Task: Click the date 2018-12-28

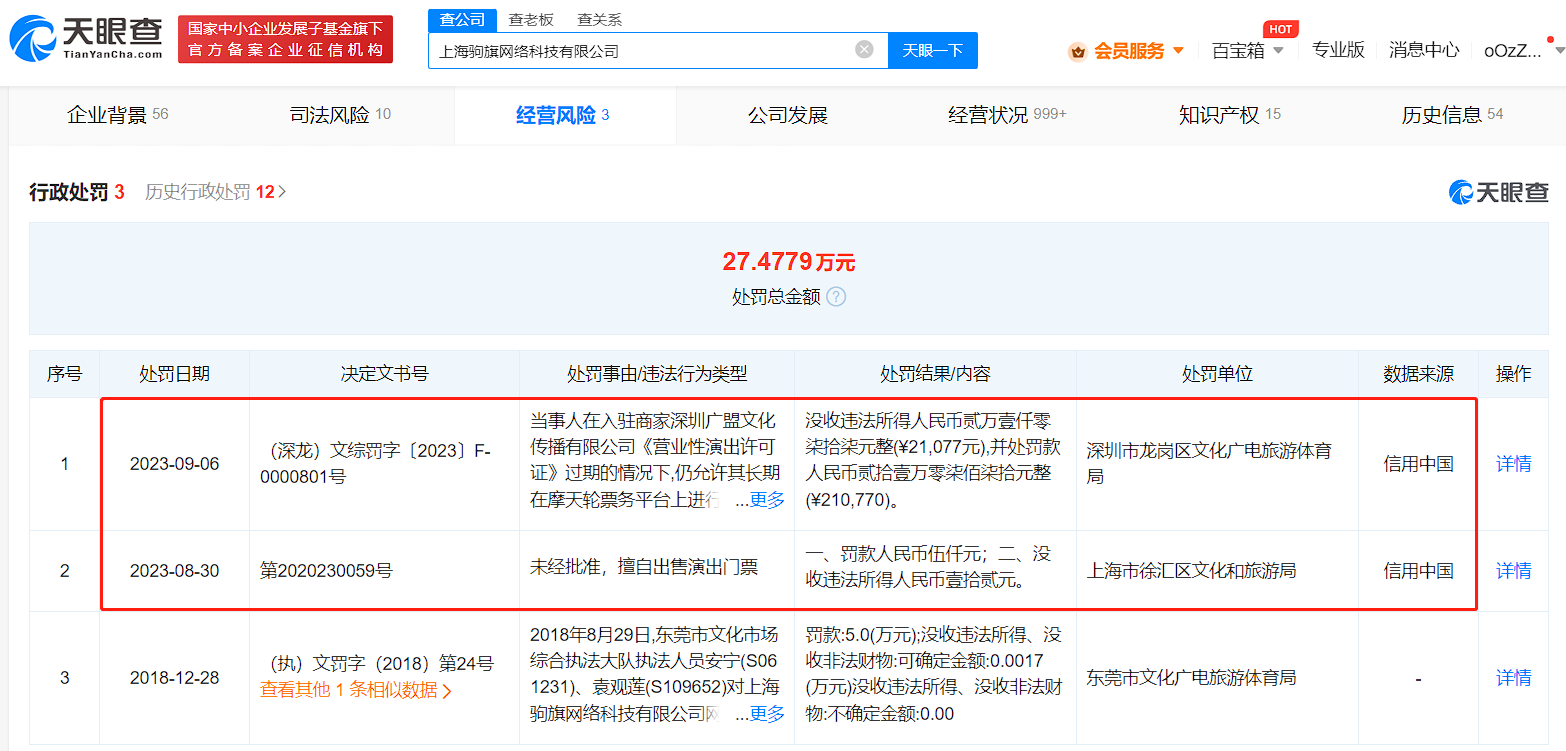Action: (175, 678)
